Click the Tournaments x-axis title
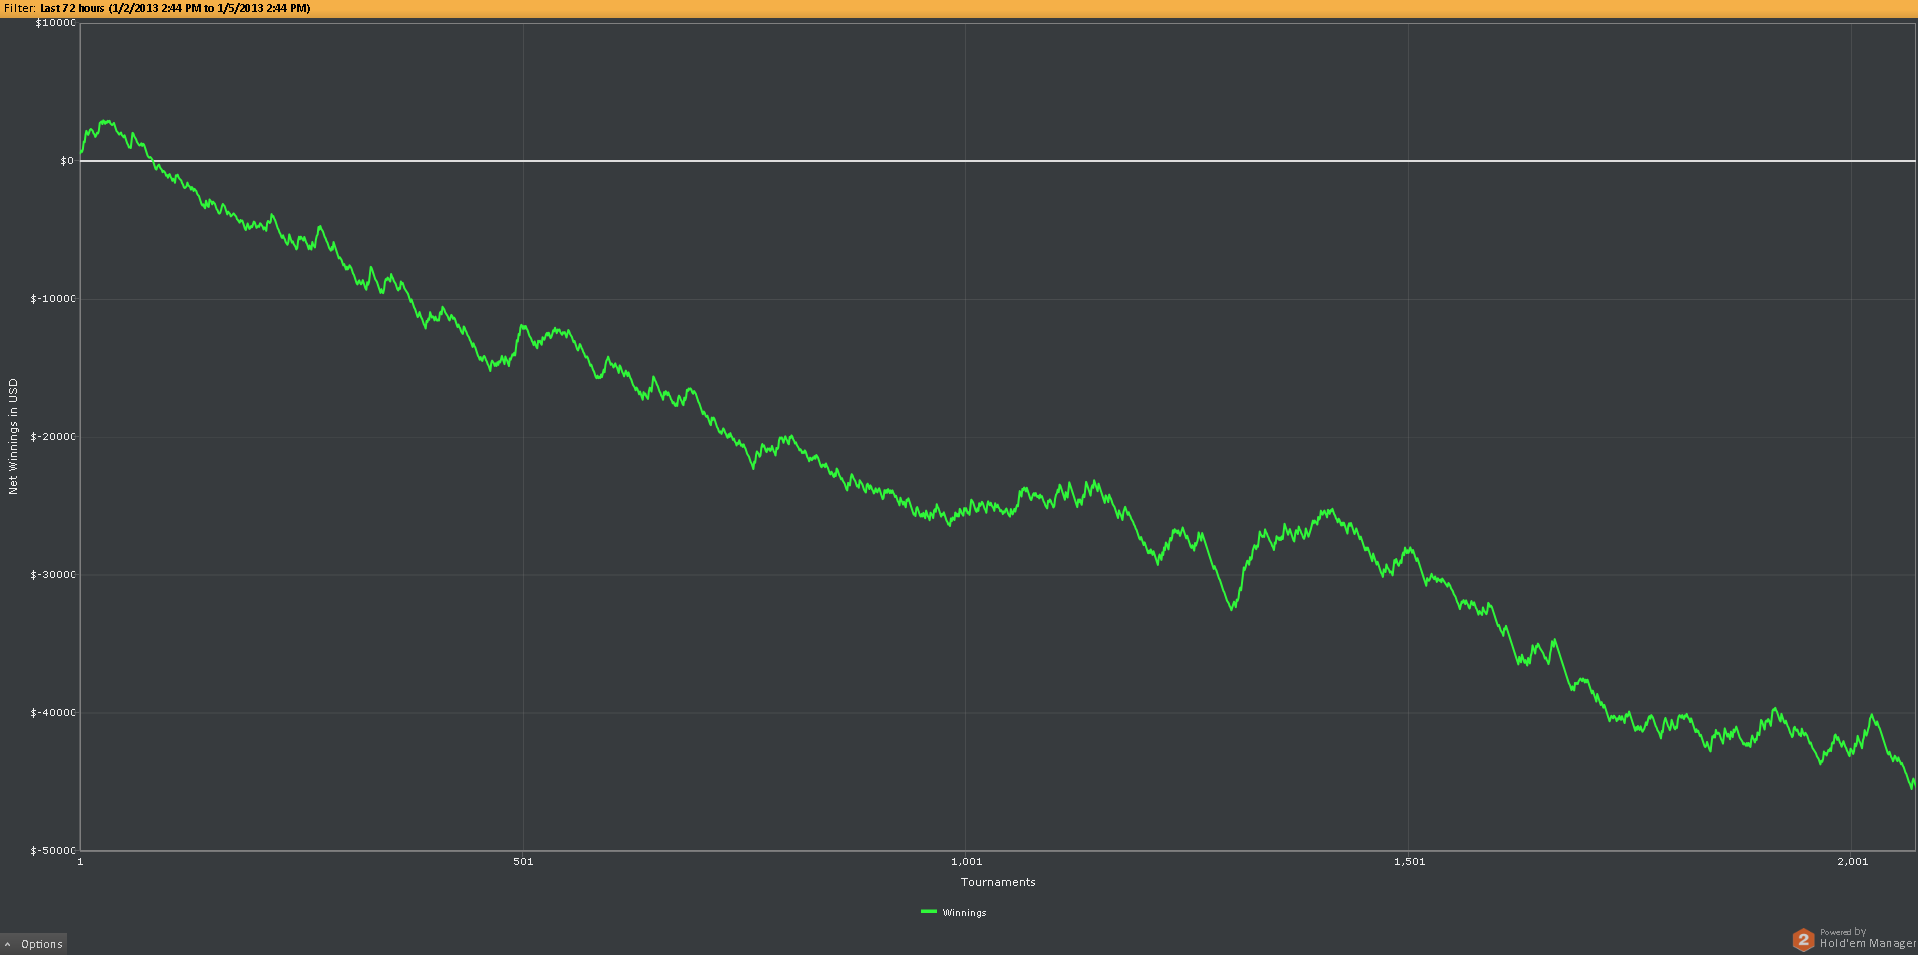 pos(998,882)
